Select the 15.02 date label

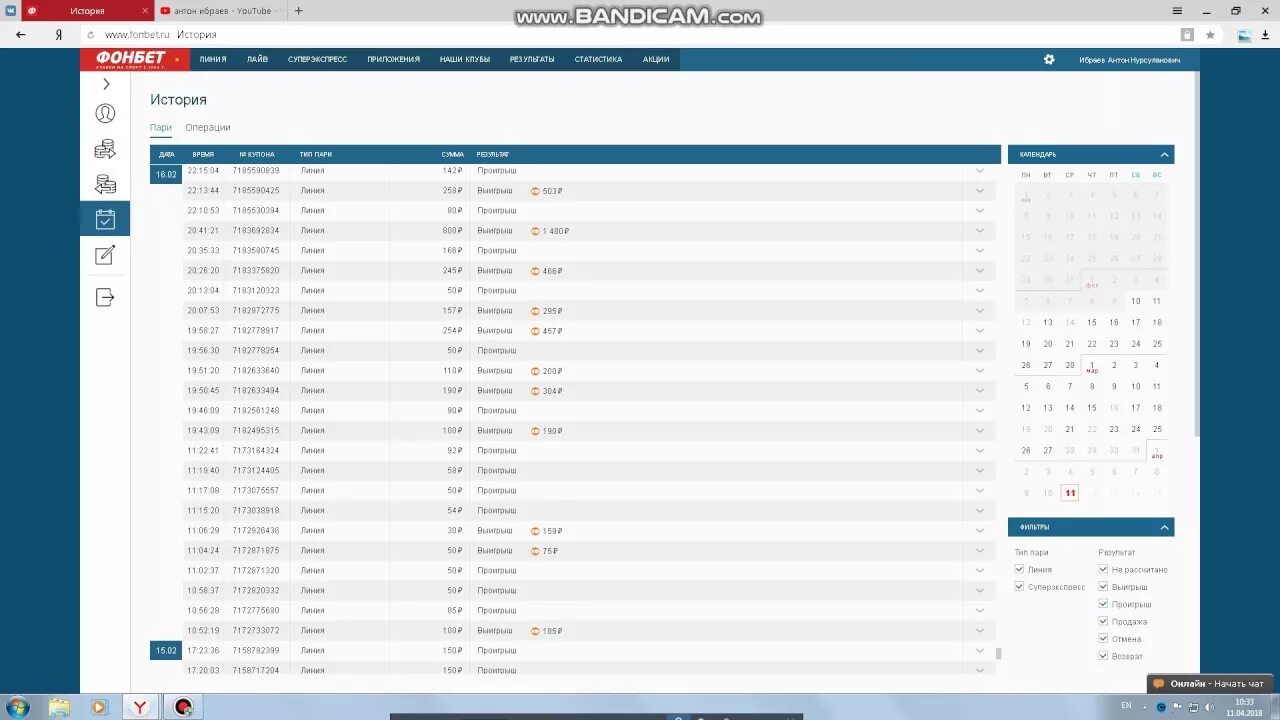[166, 651]
